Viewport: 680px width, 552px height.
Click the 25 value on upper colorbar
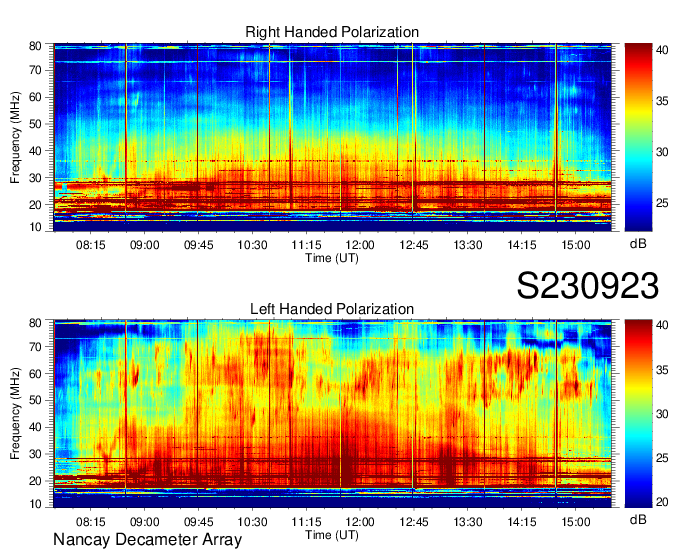click(662, 203)
